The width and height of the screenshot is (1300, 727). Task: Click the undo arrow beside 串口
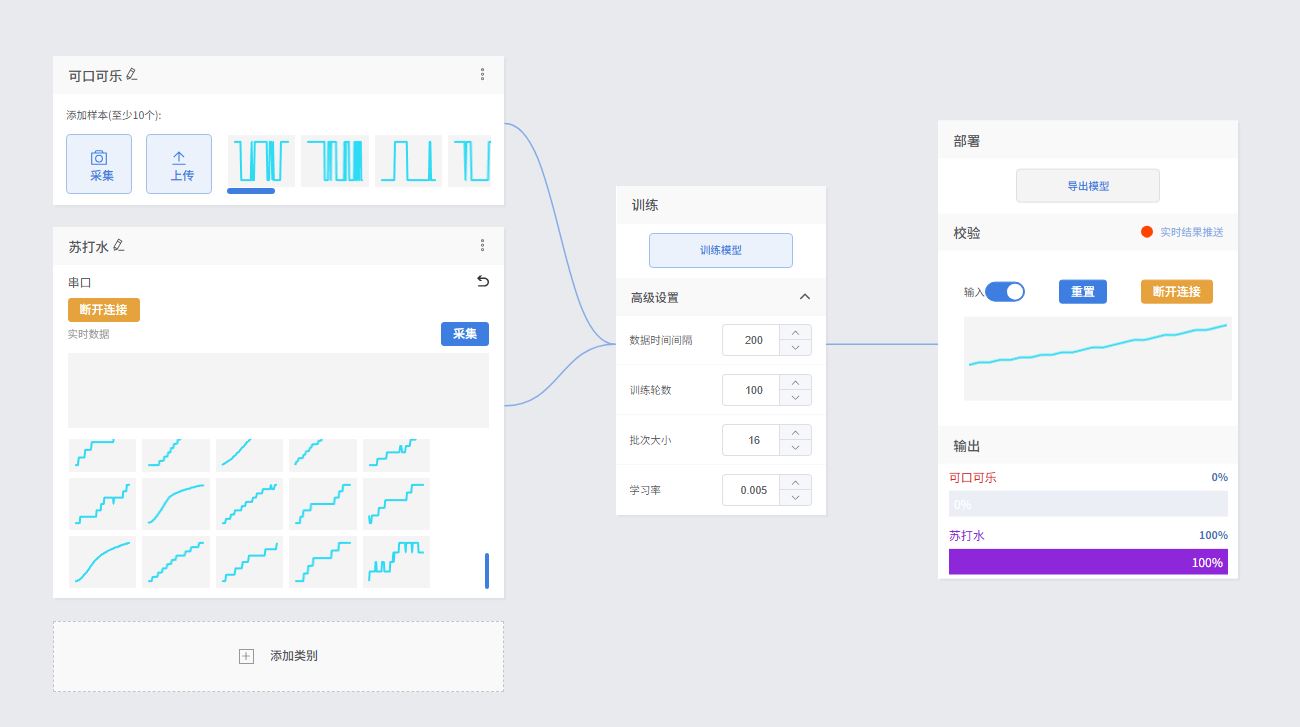click(x=483, y=282)
